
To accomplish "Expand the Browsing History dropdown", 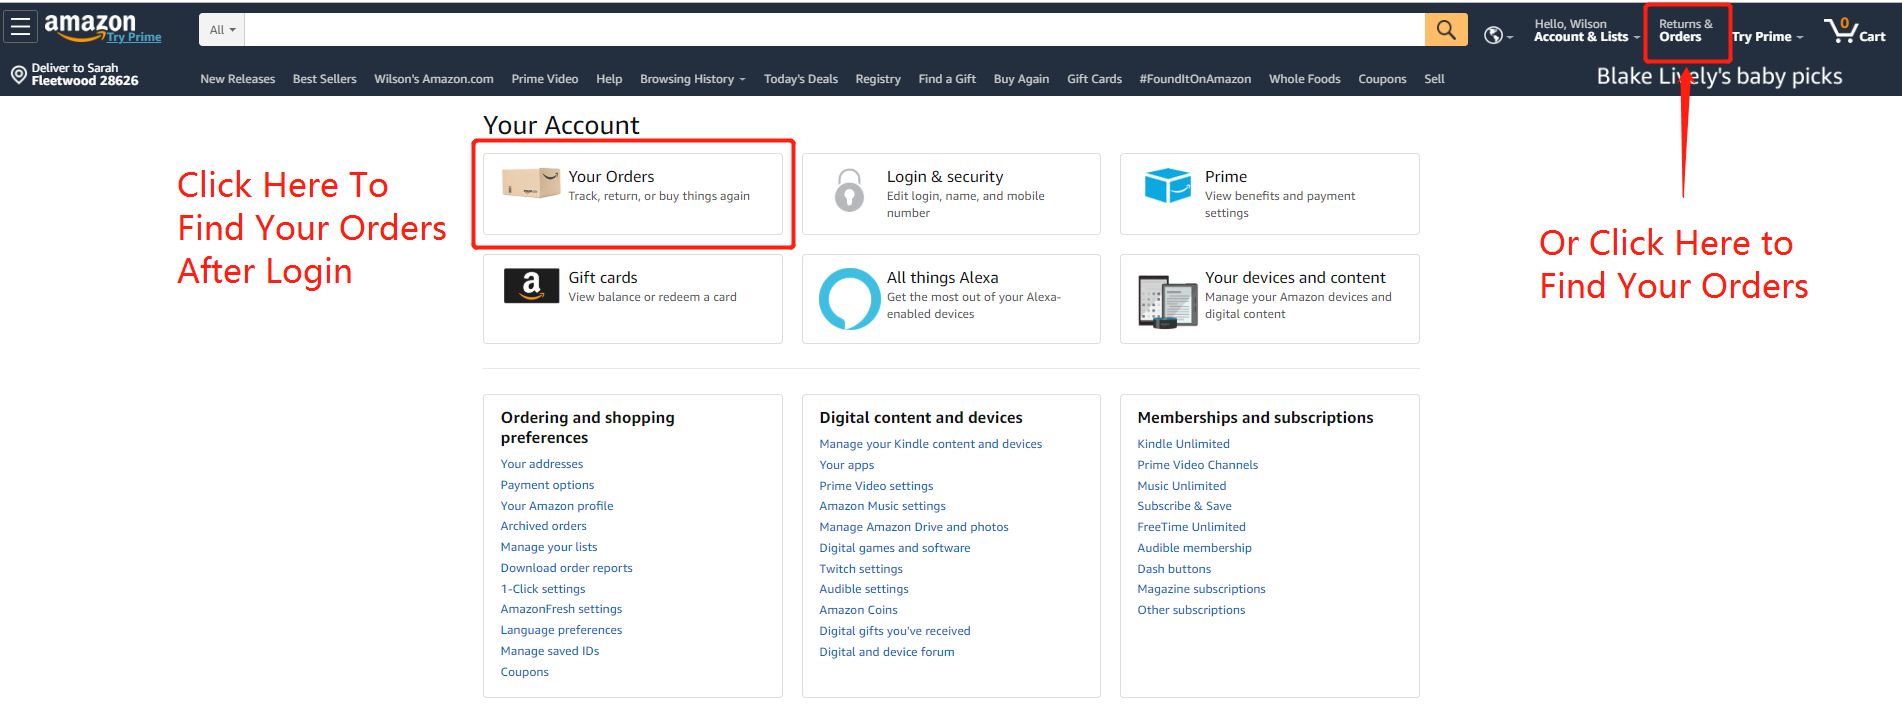I will [692, 79].
